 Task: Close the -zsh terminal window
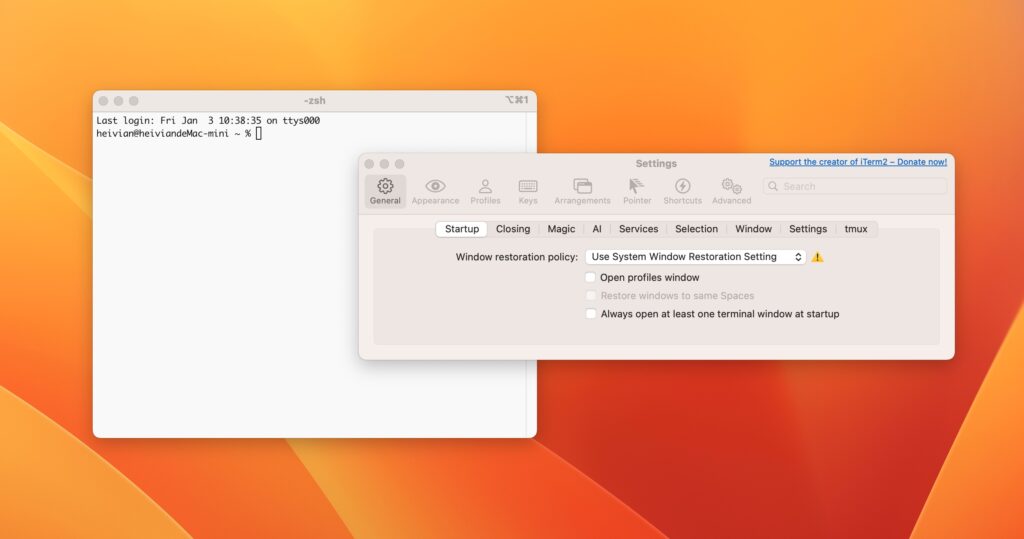[103, 101]
